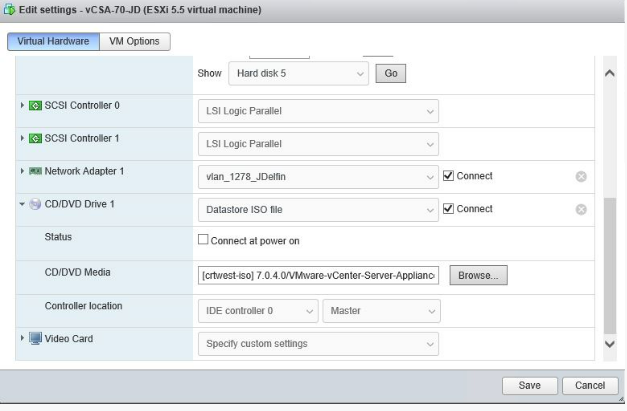Open the Hard disk 5 dropdown

coord(297,73)
